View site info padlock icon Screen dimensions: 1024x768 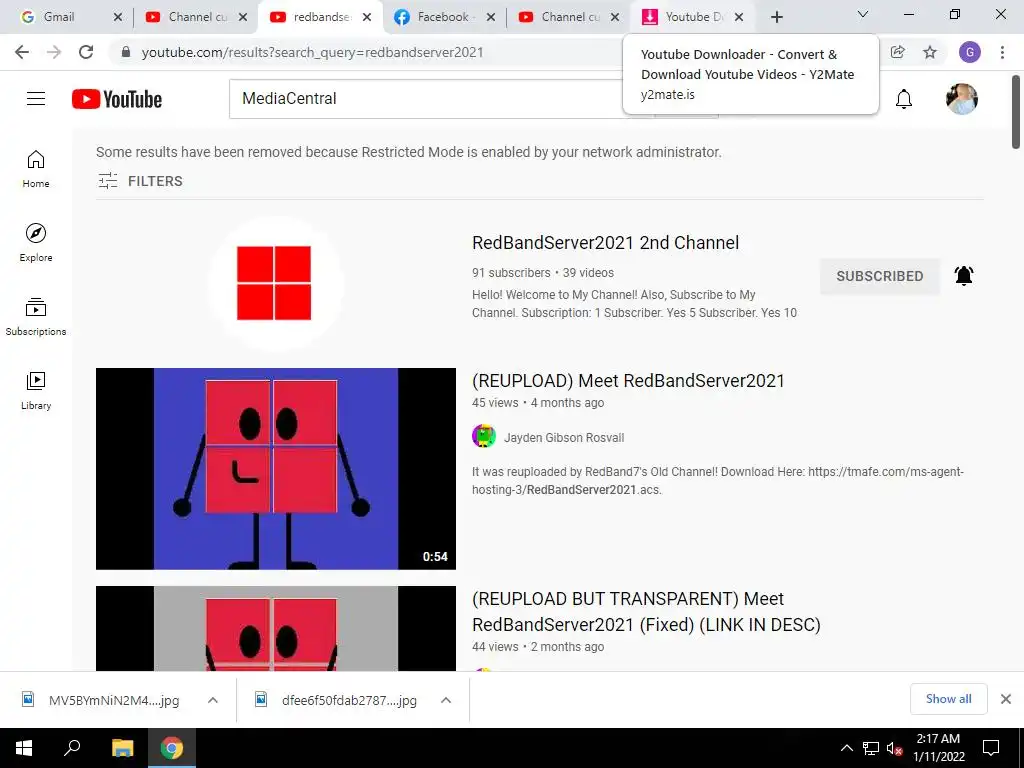click(126, 52)
